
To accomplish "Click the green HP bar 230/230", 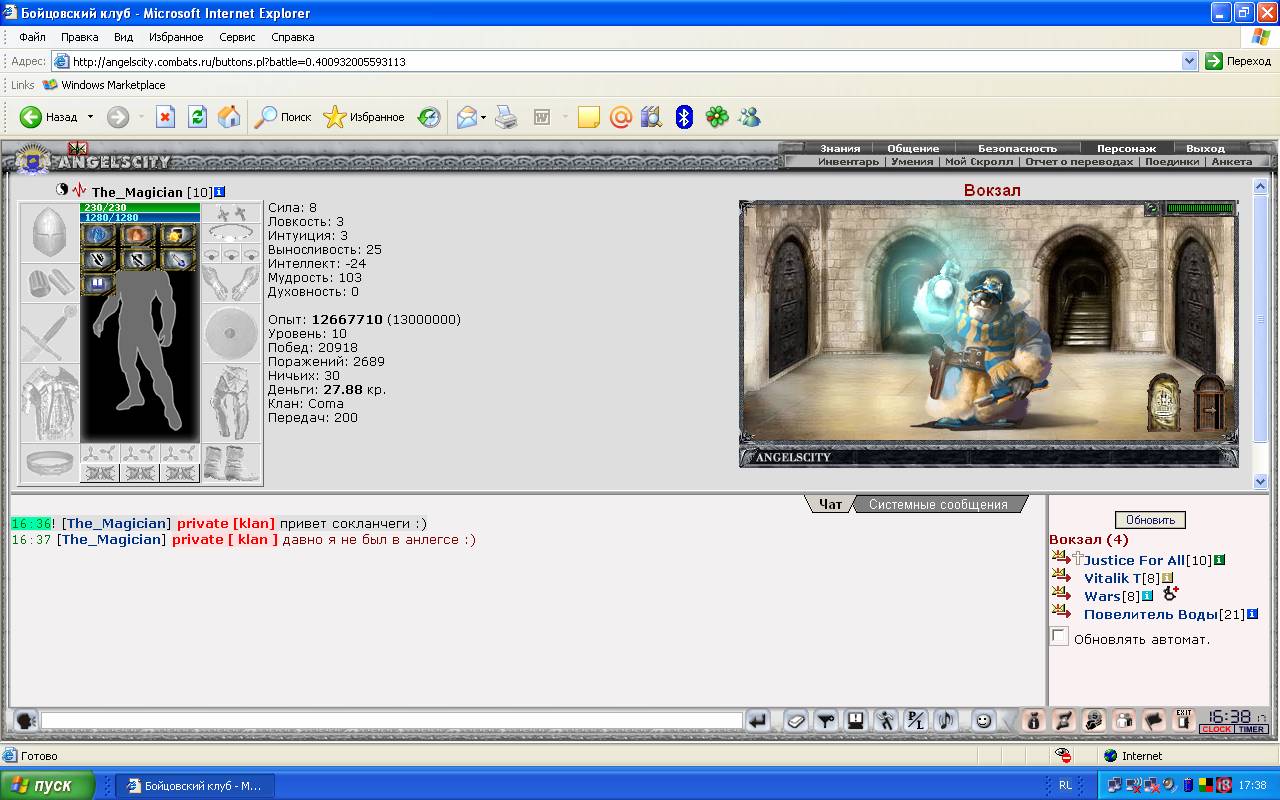I will 140,207.
